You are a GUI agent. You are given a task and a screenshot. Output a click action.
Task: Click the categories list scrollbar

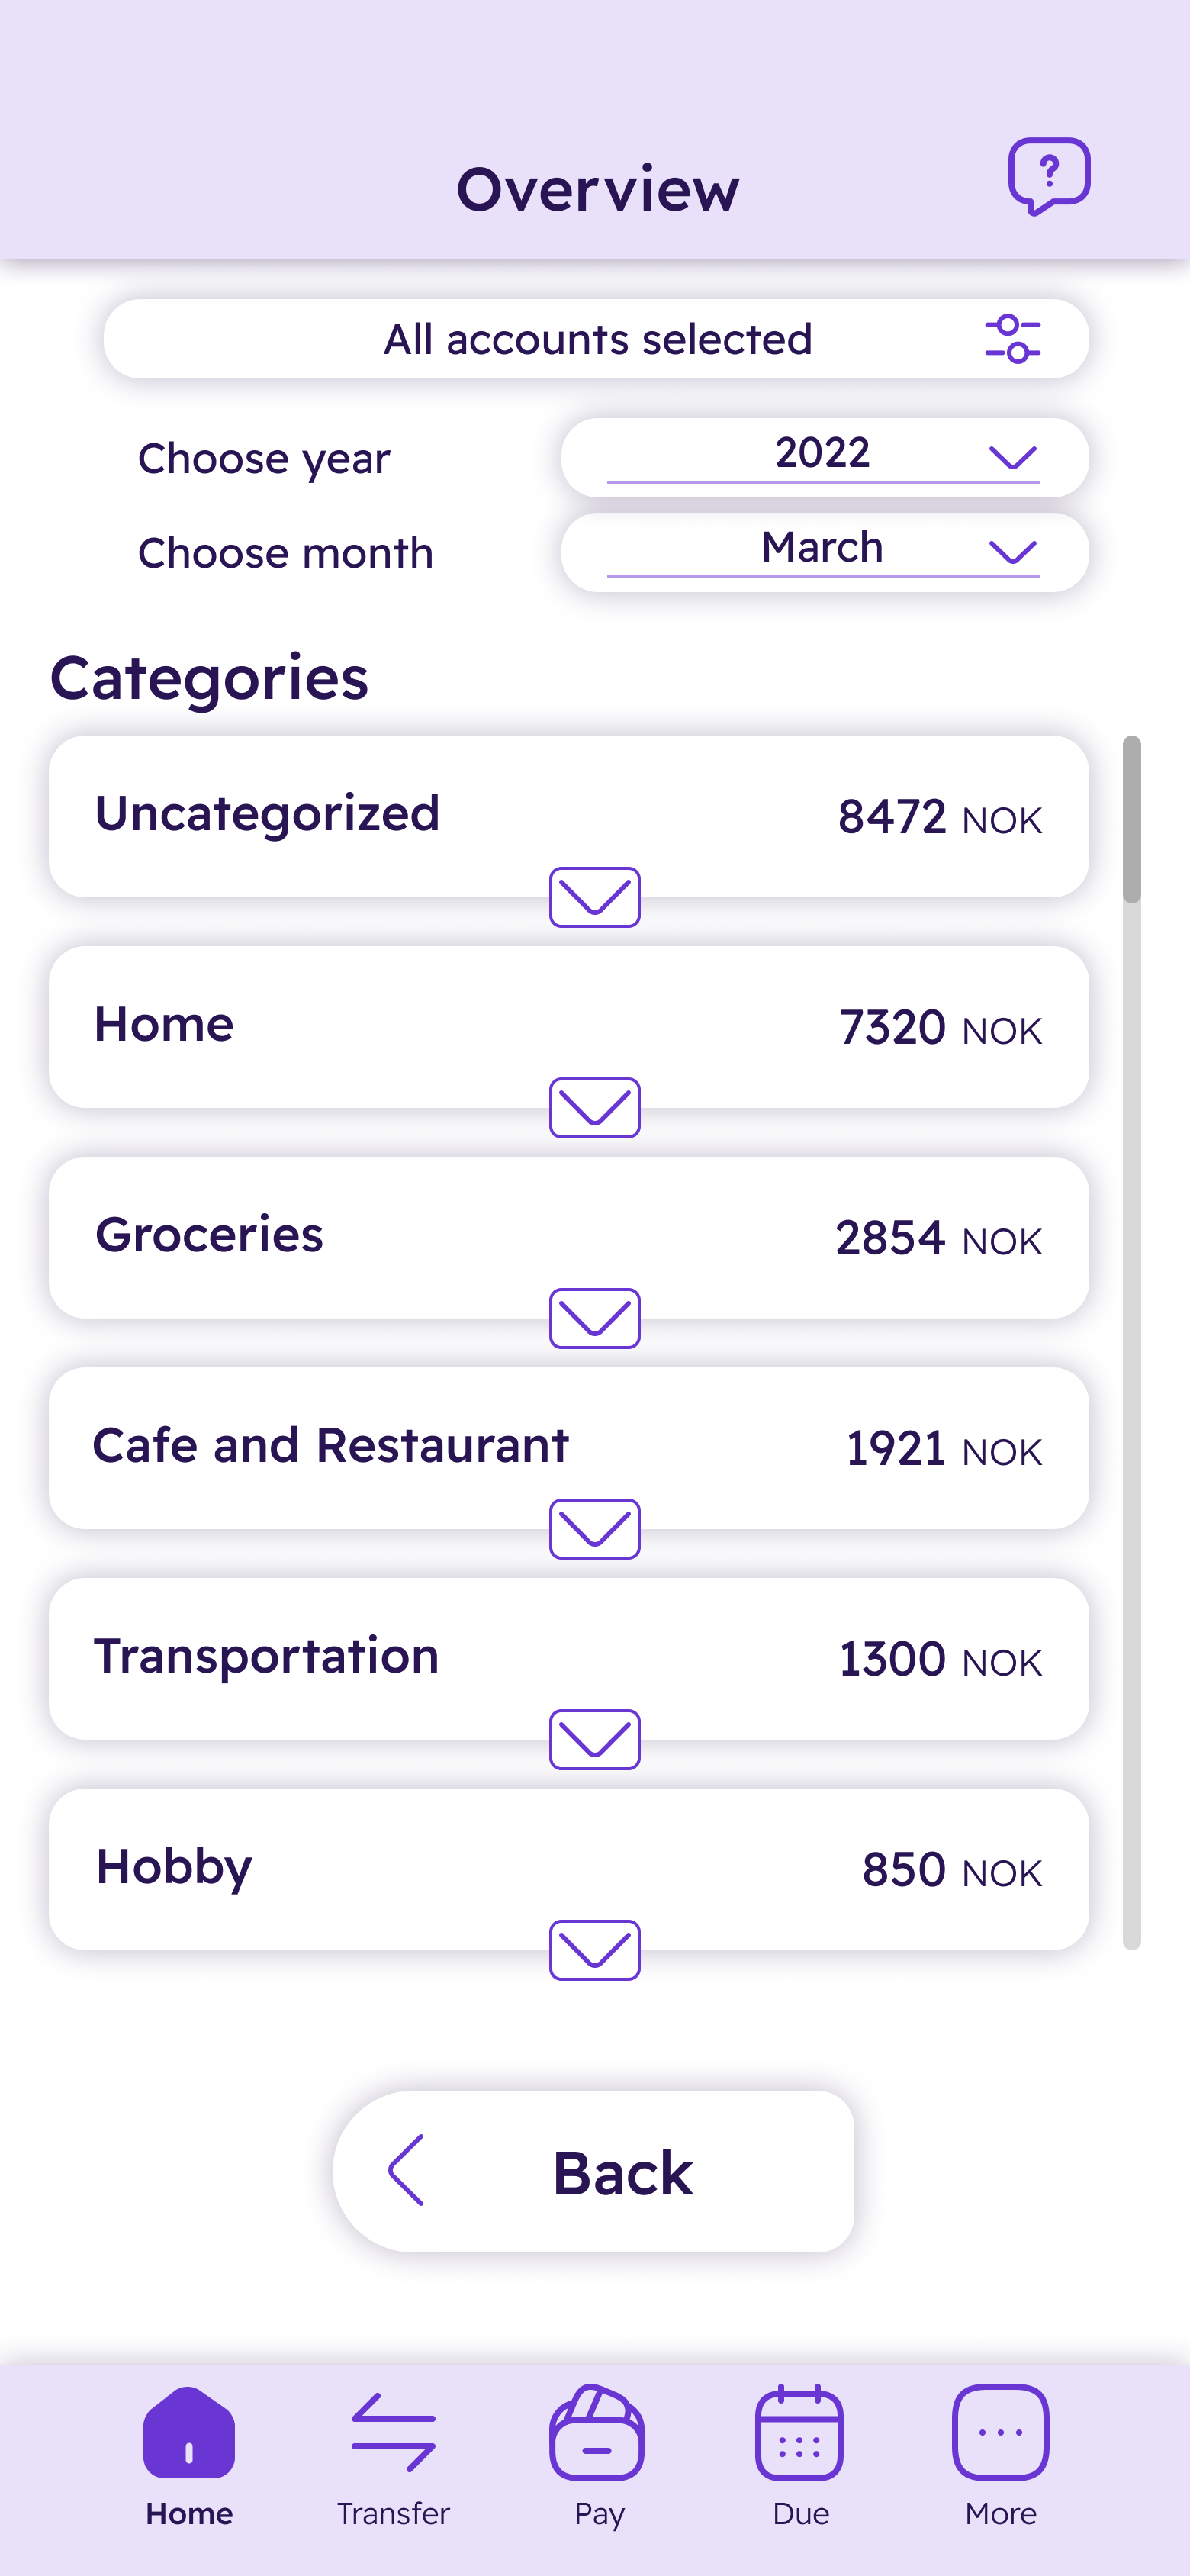tap(1131, 1342)
